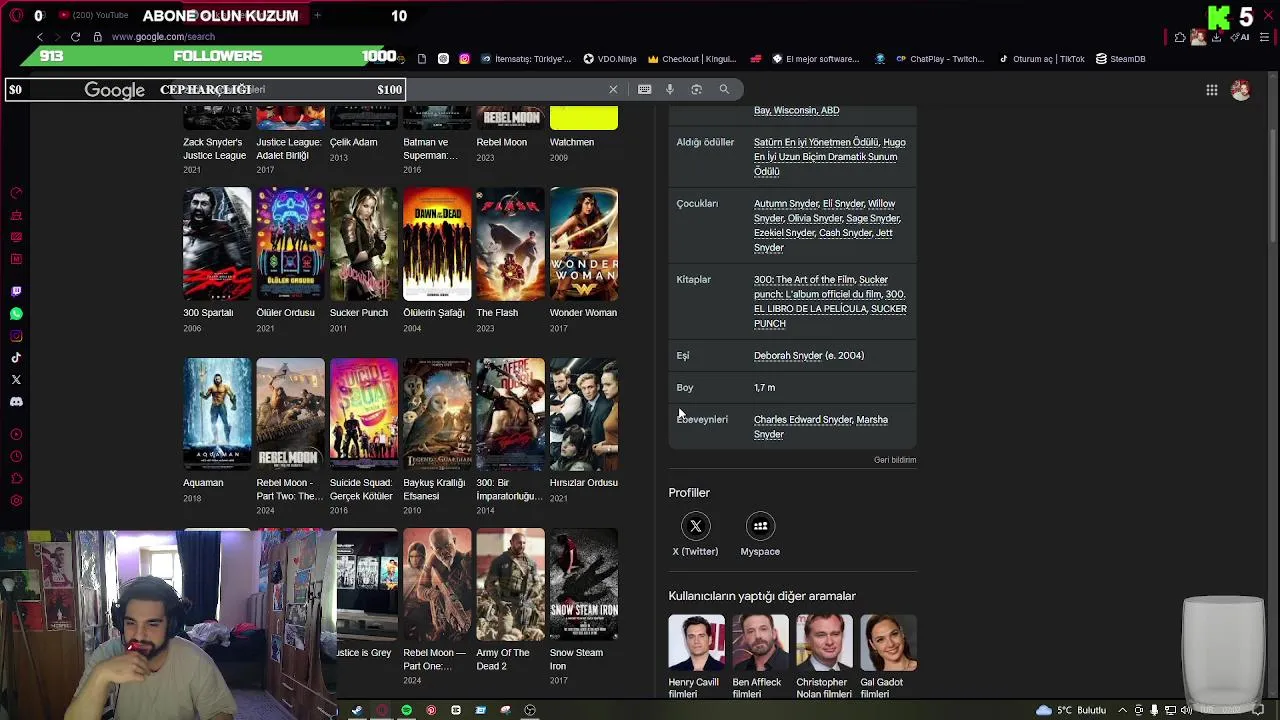Open Suicide Squad: Gerçek Kötüler poster
This screenshot has width=1280, height=720.
[364, 414]
